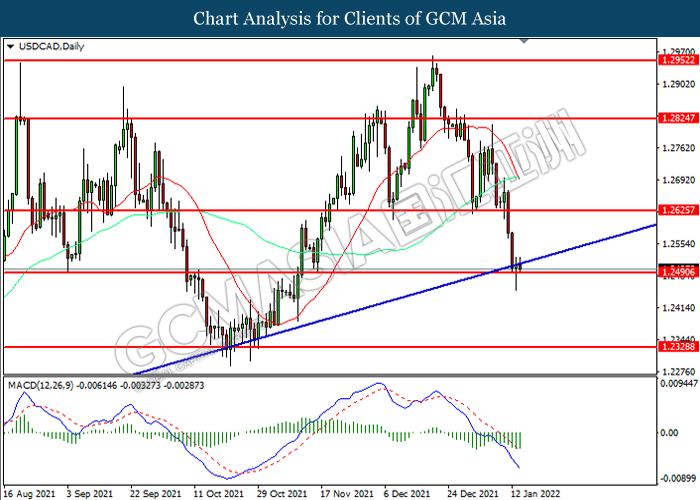
Task: Click the 1.22760 price scale value
Action: [x=679, y=371]
